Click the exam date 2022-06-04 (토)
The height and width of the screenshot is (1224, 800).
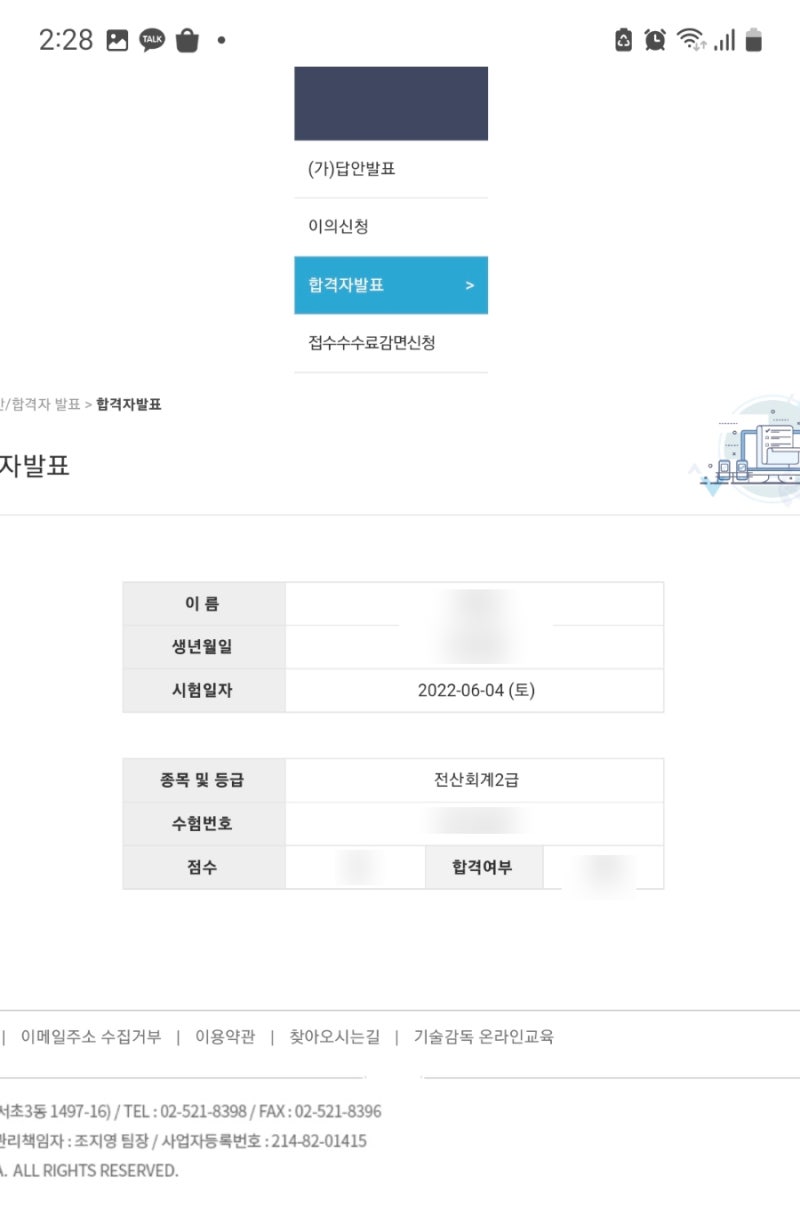click(476, 690)
